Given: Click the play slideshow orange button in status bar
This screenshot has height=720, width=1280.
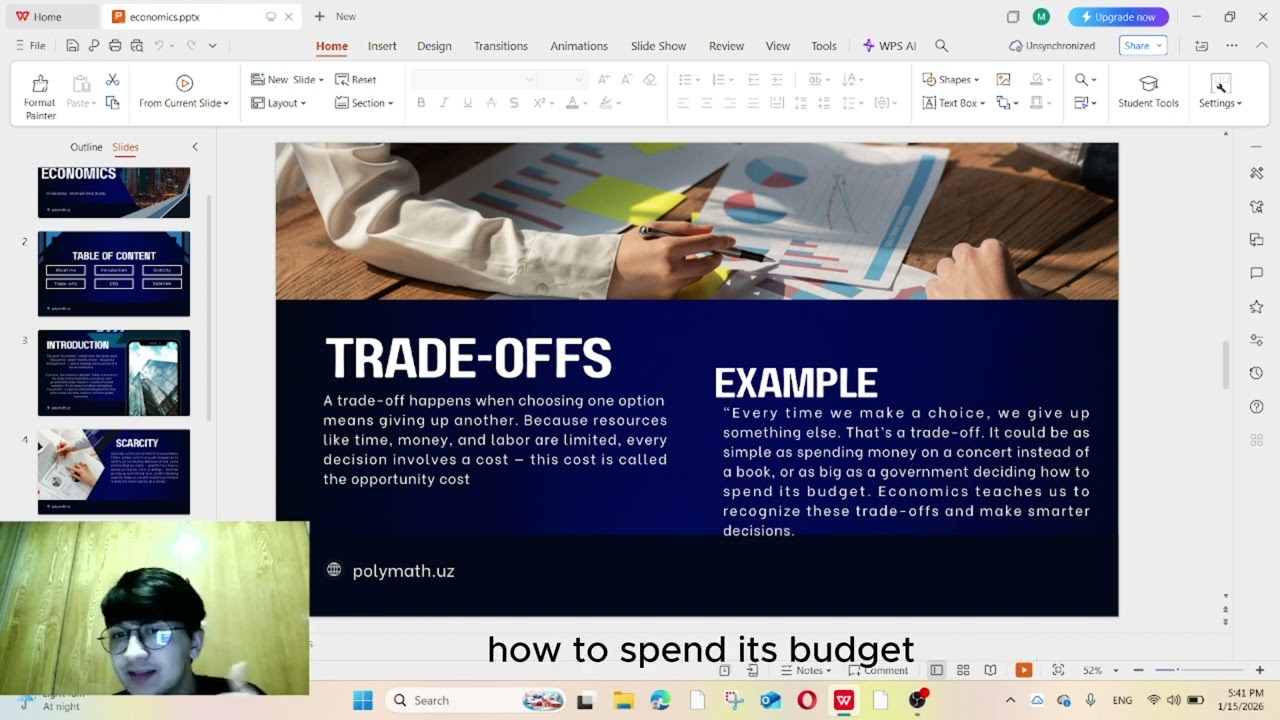Looking at the screenshot, I should 1023,670.
